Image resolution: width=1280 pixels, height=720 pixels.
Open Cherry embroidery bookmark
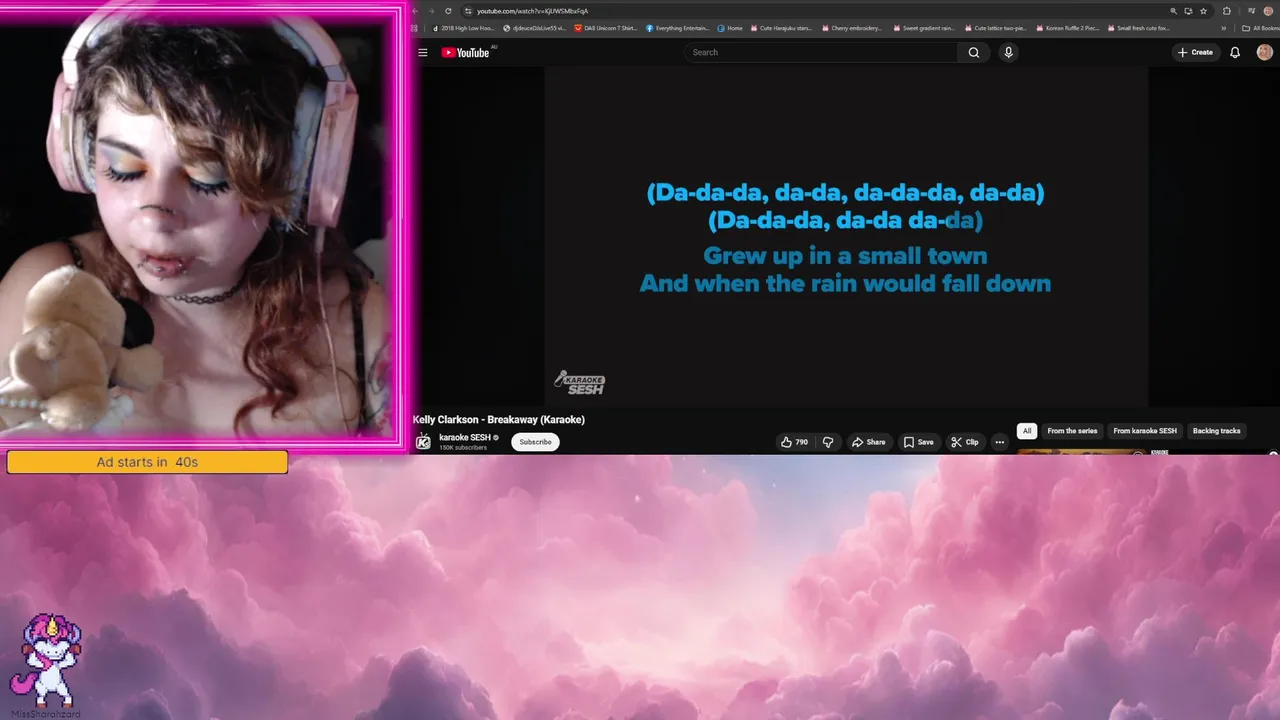852,28
